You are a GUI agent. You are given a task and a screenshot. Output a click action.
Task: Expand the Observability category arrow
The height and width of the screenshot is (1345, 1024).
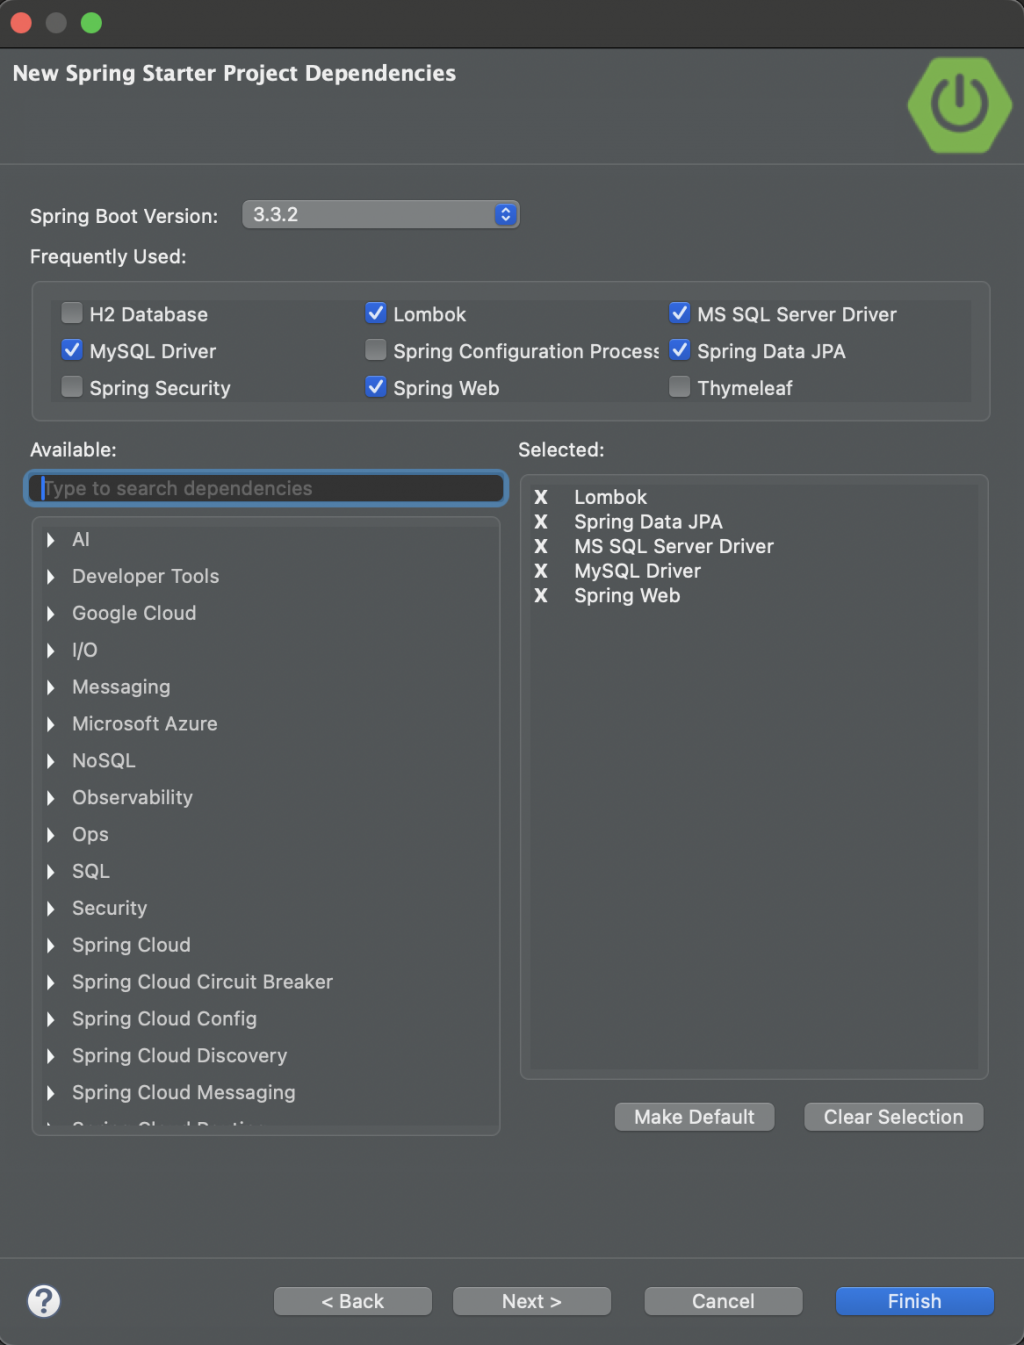pyautogui.click(x=51, y=798)
